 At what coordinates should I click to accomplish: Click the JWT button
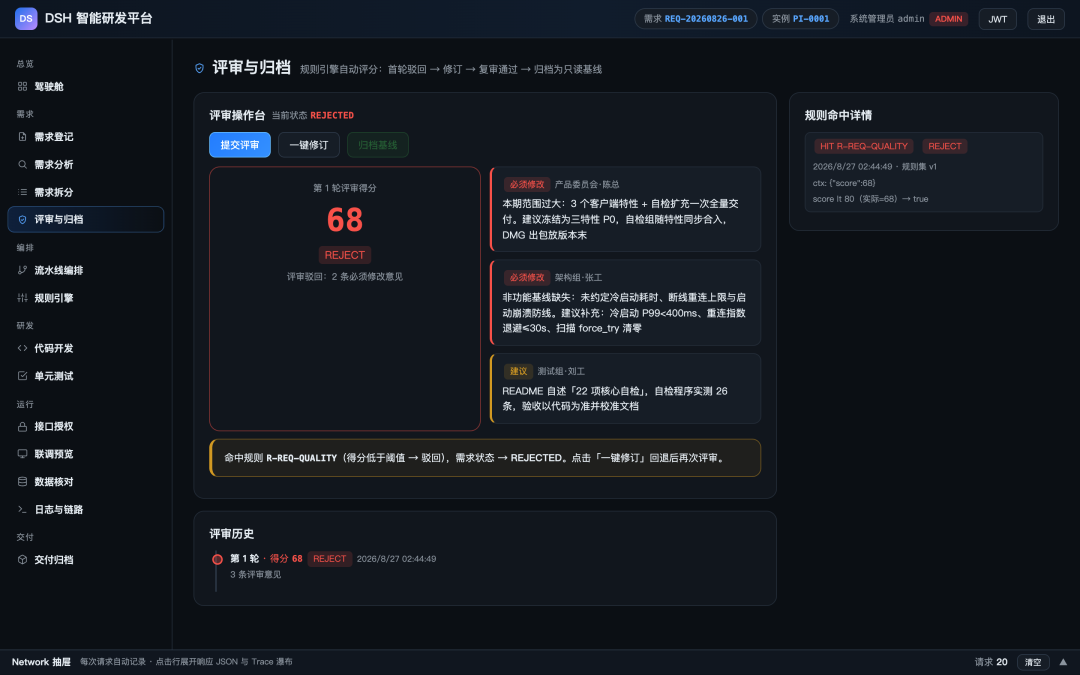(997, 19)
